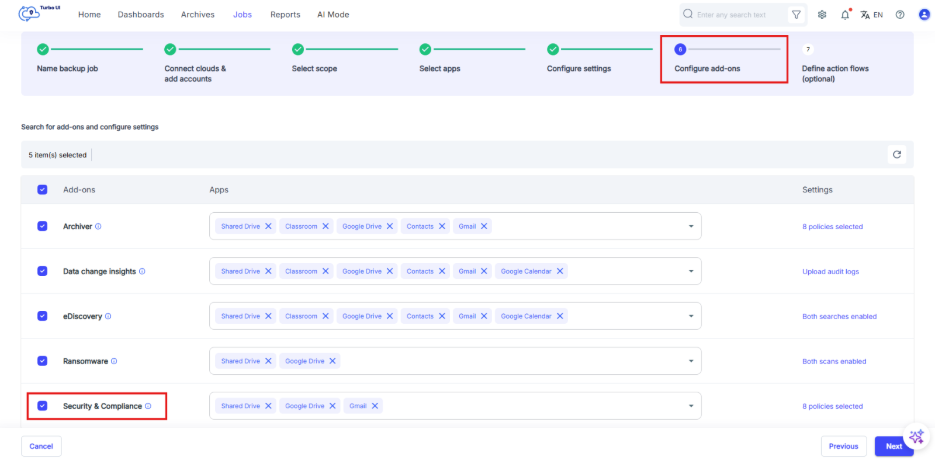Open the help question mark icon
The width and height of the screenshot is (936, 463).
point(900,15)
